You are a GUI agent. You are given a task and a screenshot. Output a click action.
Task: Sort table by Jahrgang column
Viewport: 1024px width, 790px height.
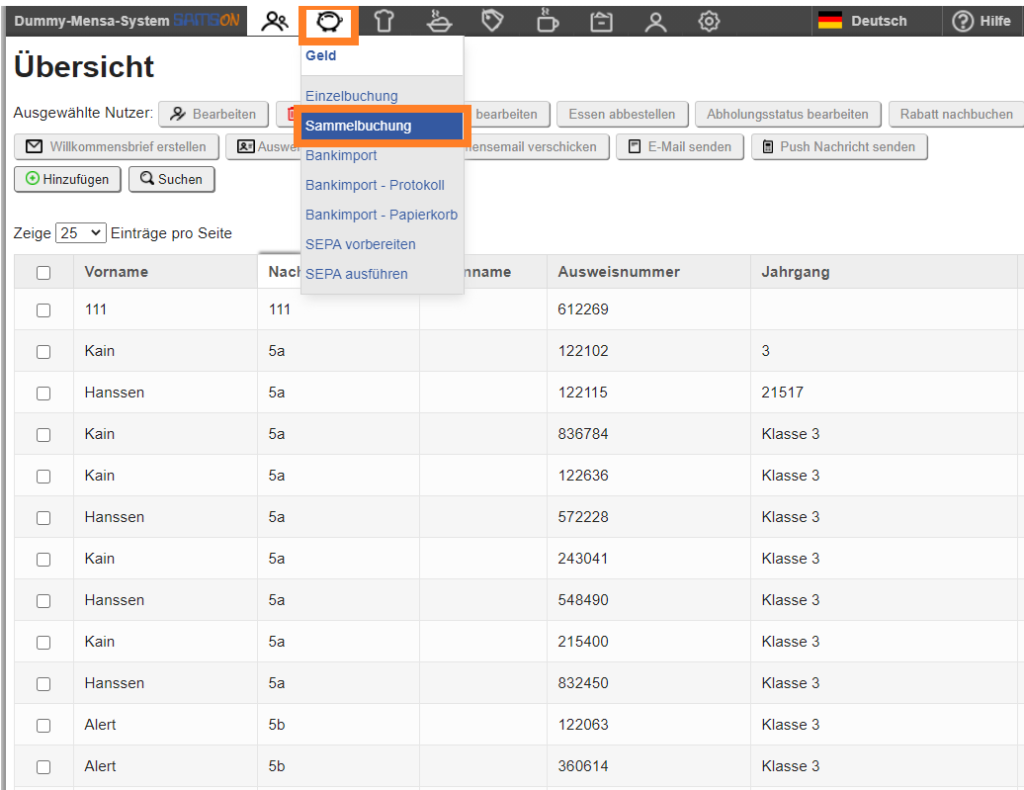pos(795,272)
